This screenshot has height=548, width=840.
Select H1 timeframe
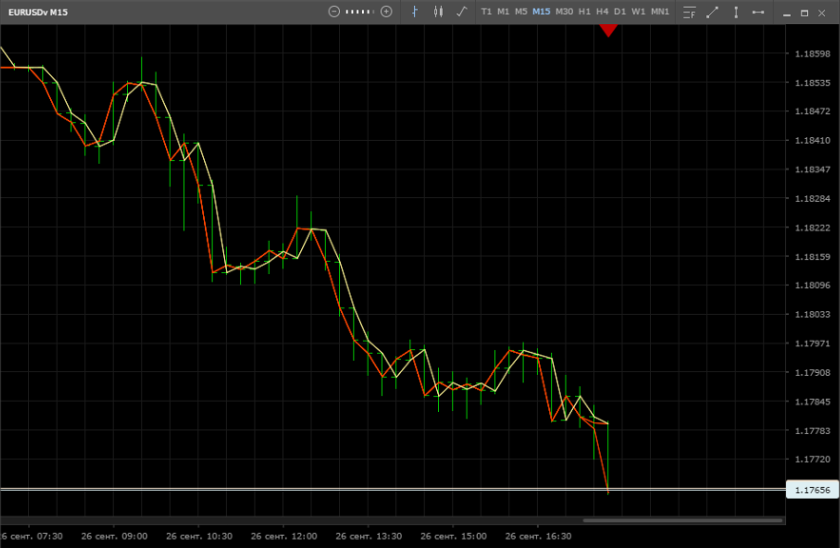[x=584, y=12]
